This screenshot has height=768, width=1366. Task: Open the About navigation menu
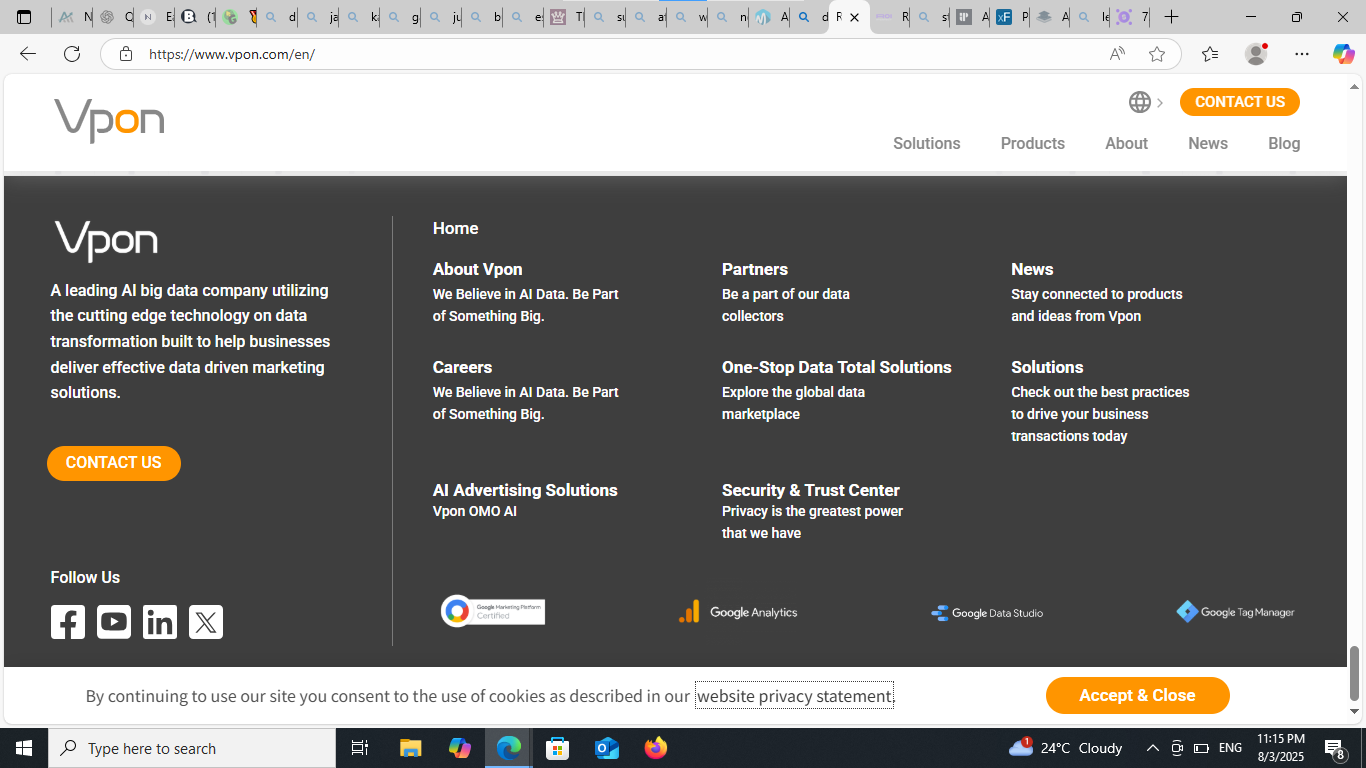[x=1126, y=143]
